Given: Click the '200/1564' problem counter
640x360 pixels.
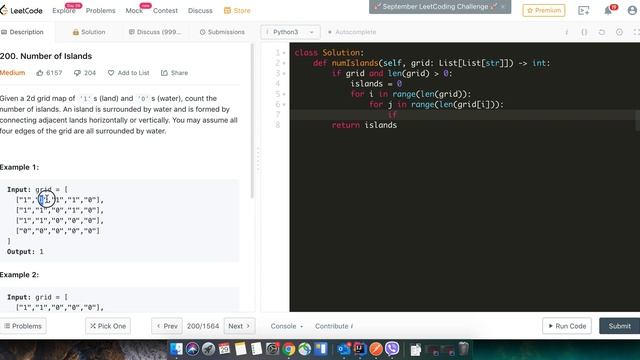Looking at the screenshot, I should pos(203,326).
